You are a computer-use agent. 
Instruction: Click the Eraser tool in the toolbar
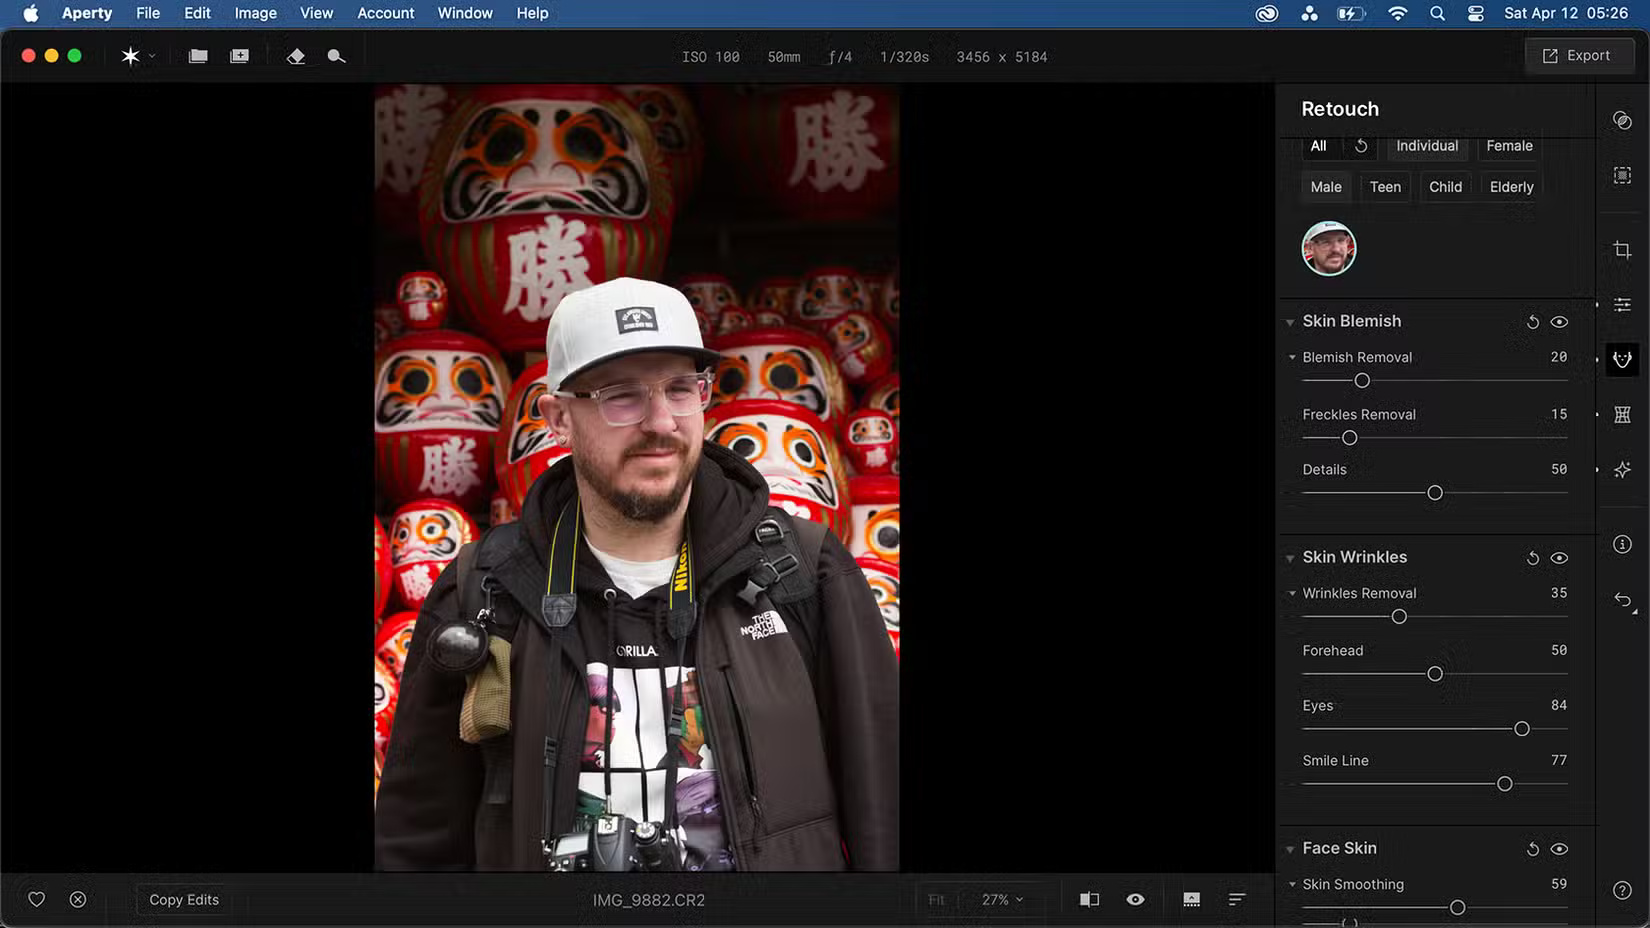[x=296, y=56]
